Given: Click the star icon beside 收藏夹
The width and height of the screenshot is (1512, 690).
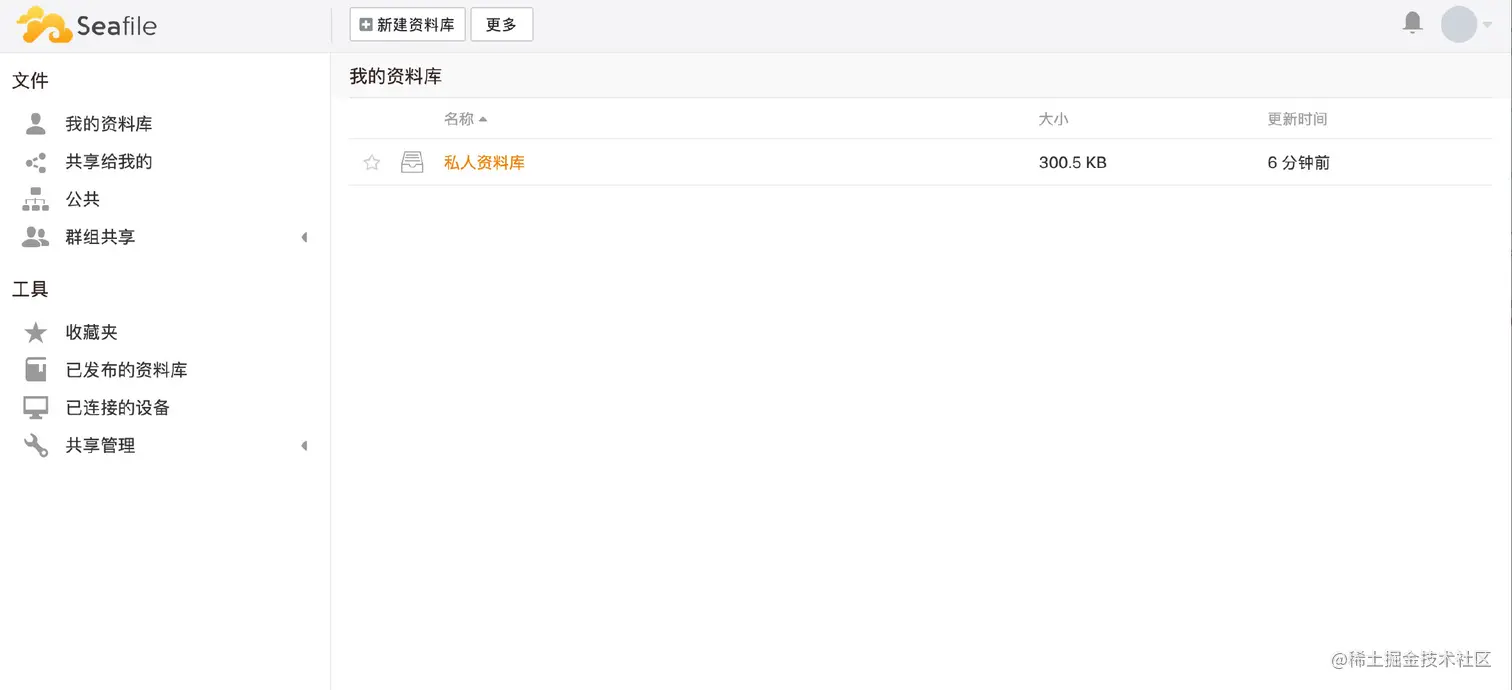Looking at the screenshot, I should pyautogui.click(x=36, y=332).
